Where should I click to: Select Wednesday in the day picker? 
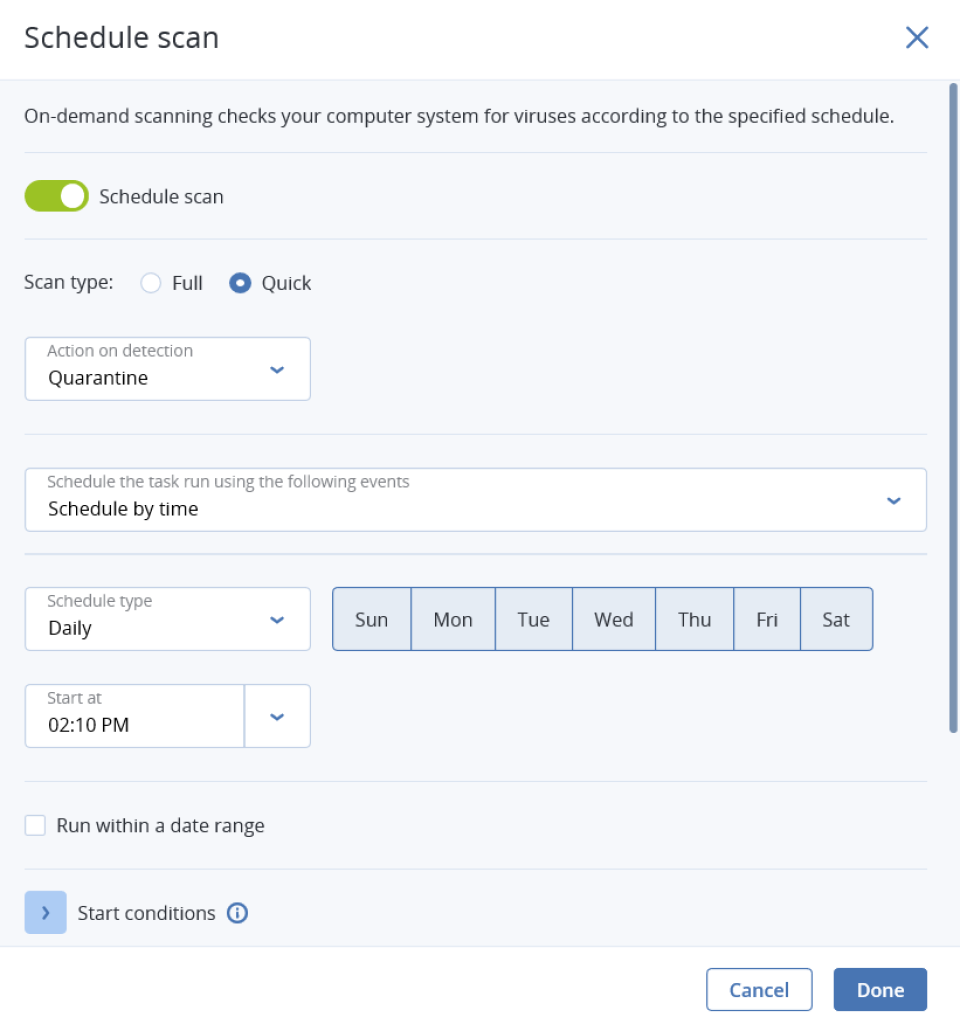click(x=613, y=618)
